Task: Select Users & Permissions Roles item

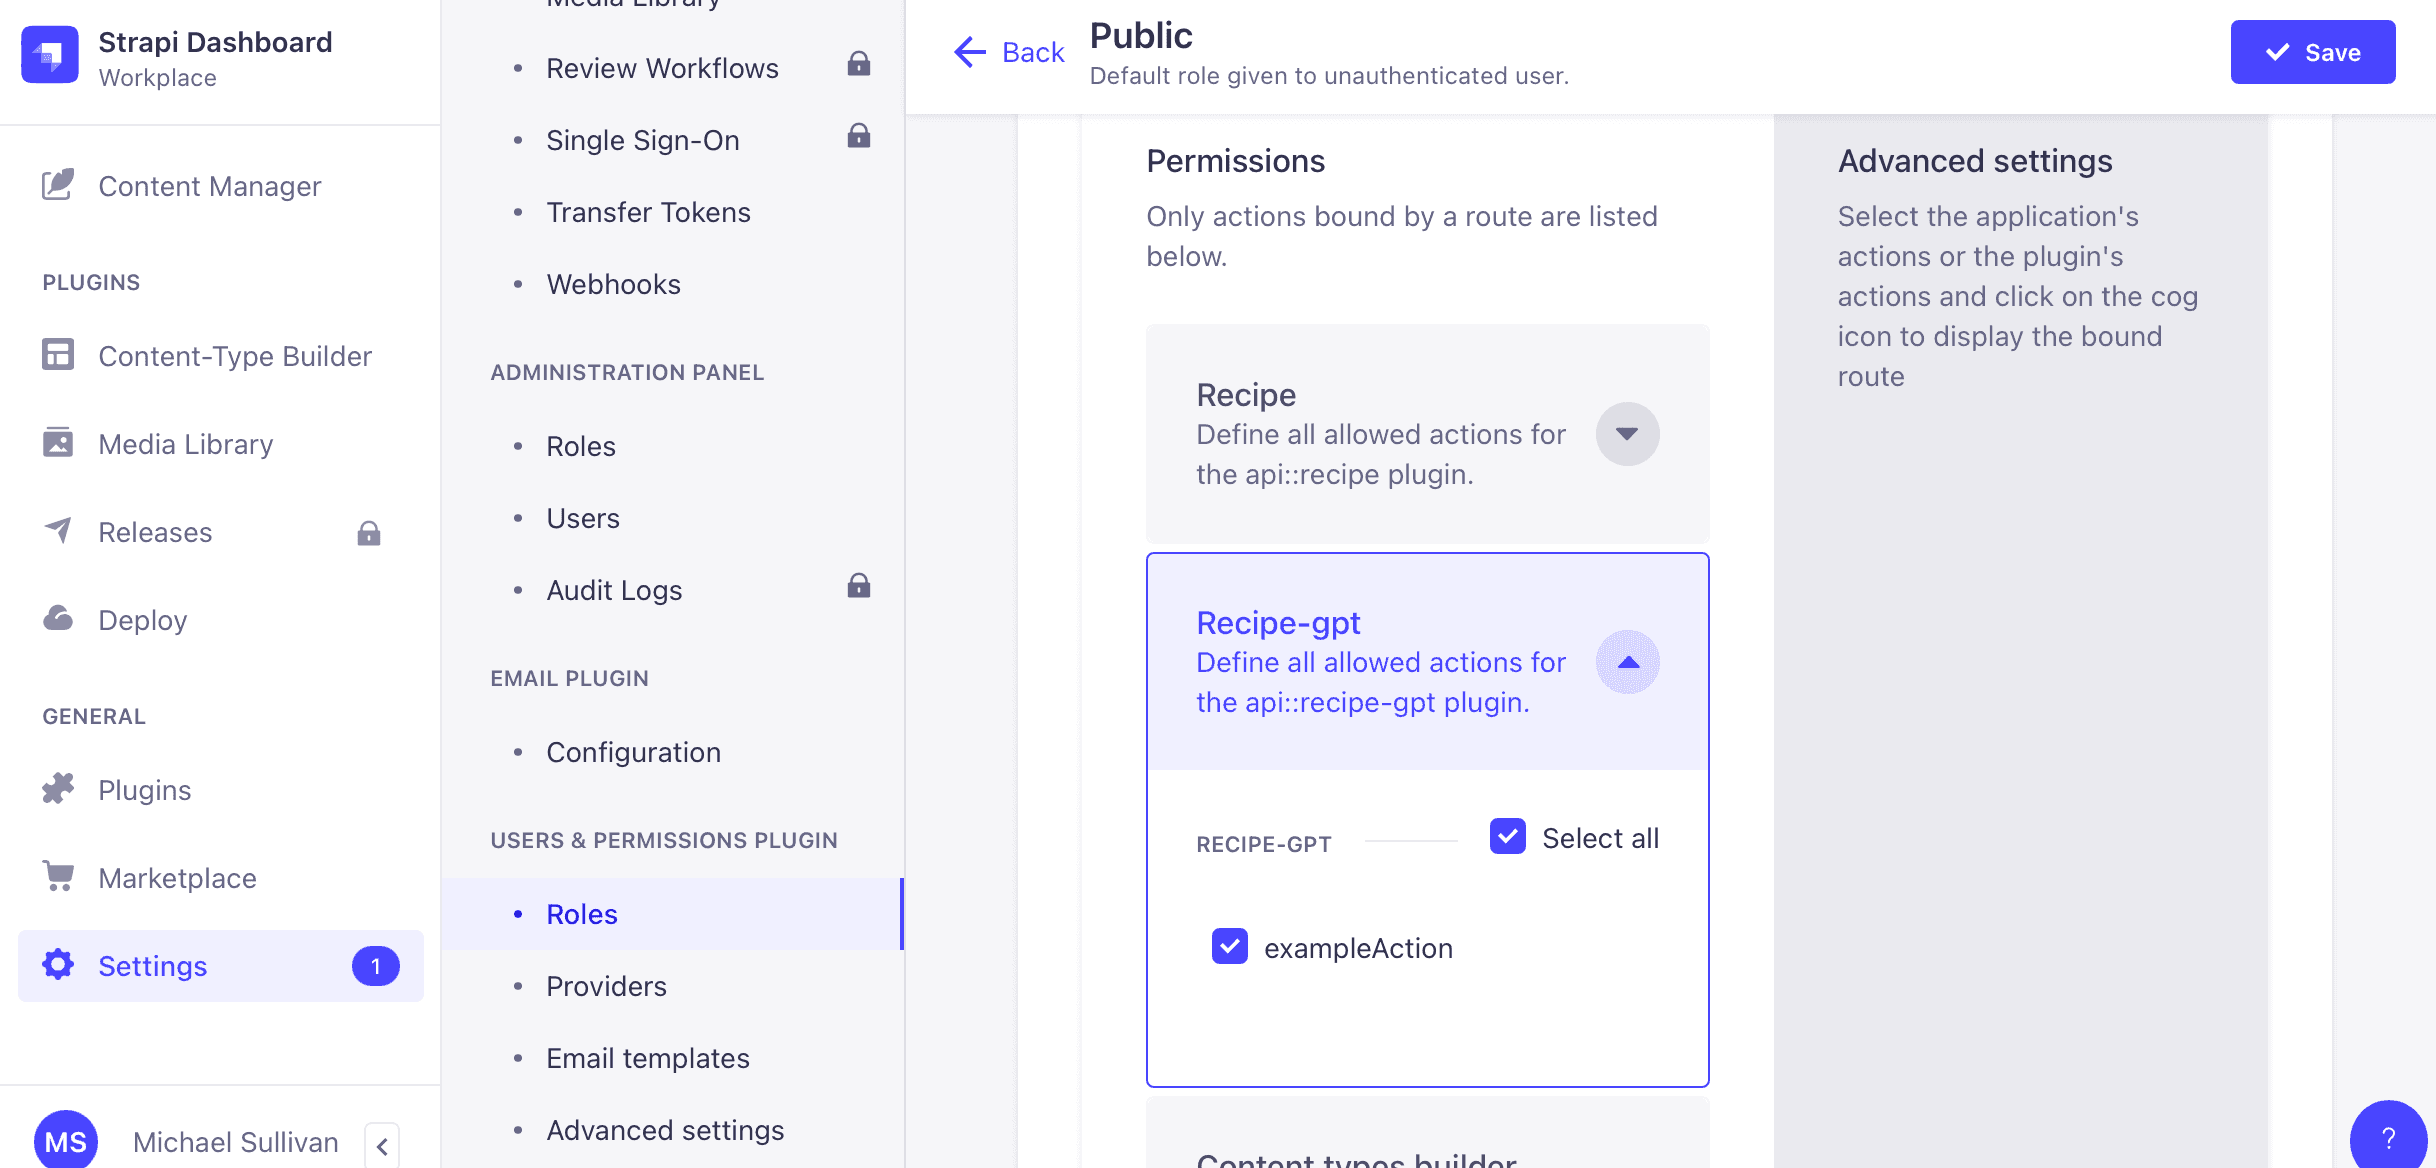Action: [673, 914]
